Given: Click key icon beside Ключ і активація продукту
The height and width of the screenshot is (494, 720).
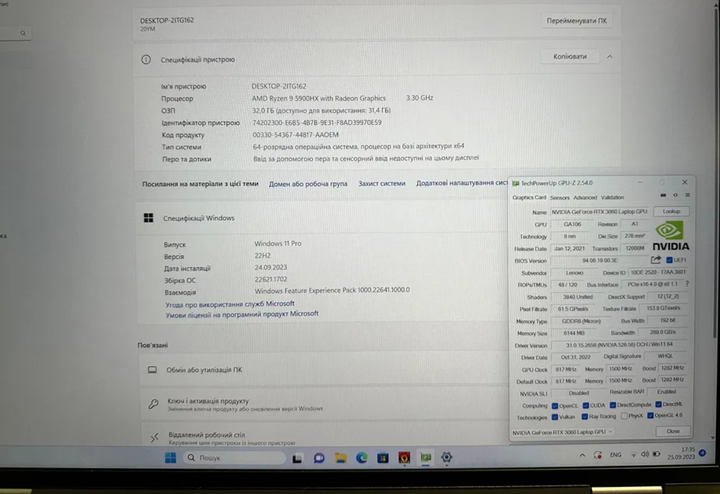Looking at the screenshot, I should pyautogui.click(x=153, y=404).
